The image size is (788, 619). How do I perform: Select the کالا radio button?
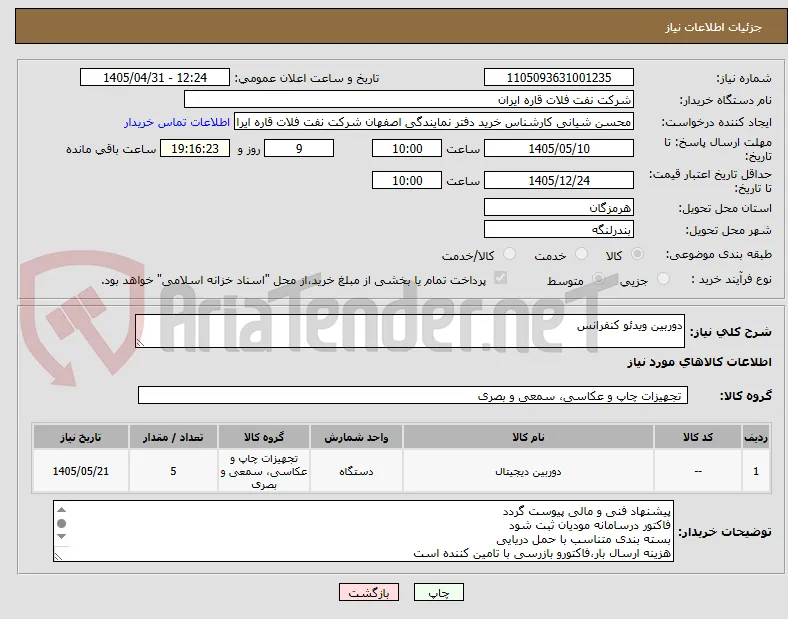pyautogui.click(x=637, y=254)
